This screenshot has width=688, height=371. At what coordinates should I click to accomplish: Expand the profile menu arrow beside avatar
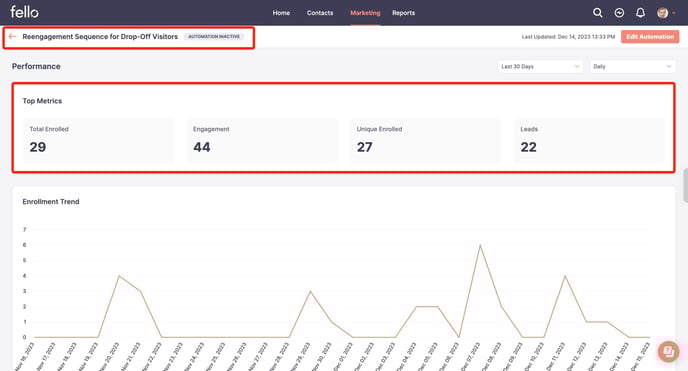pos(674,13)
